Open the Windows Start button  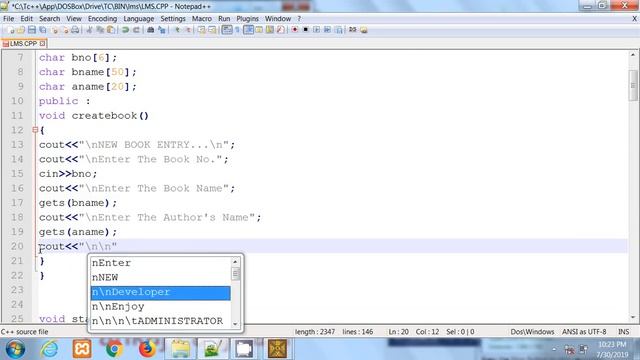click(15, 349)
